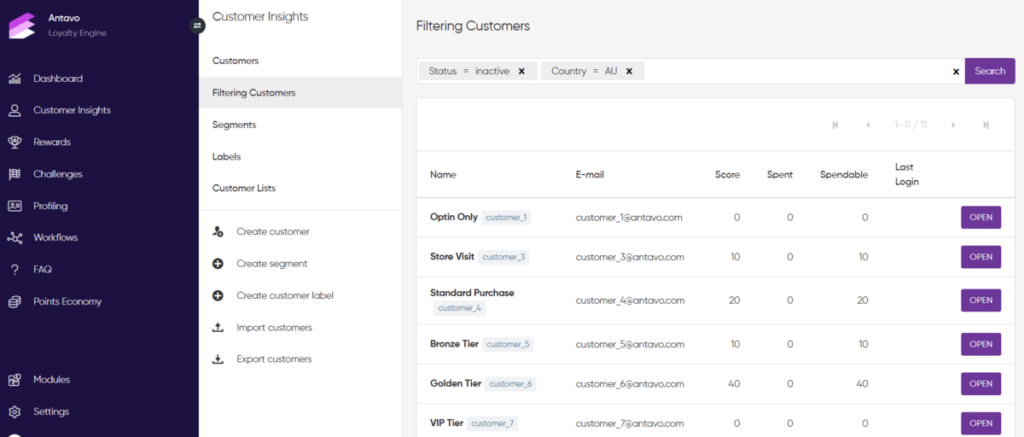
Task: Select the Labels submenu item
Action: tap(300, 157)
